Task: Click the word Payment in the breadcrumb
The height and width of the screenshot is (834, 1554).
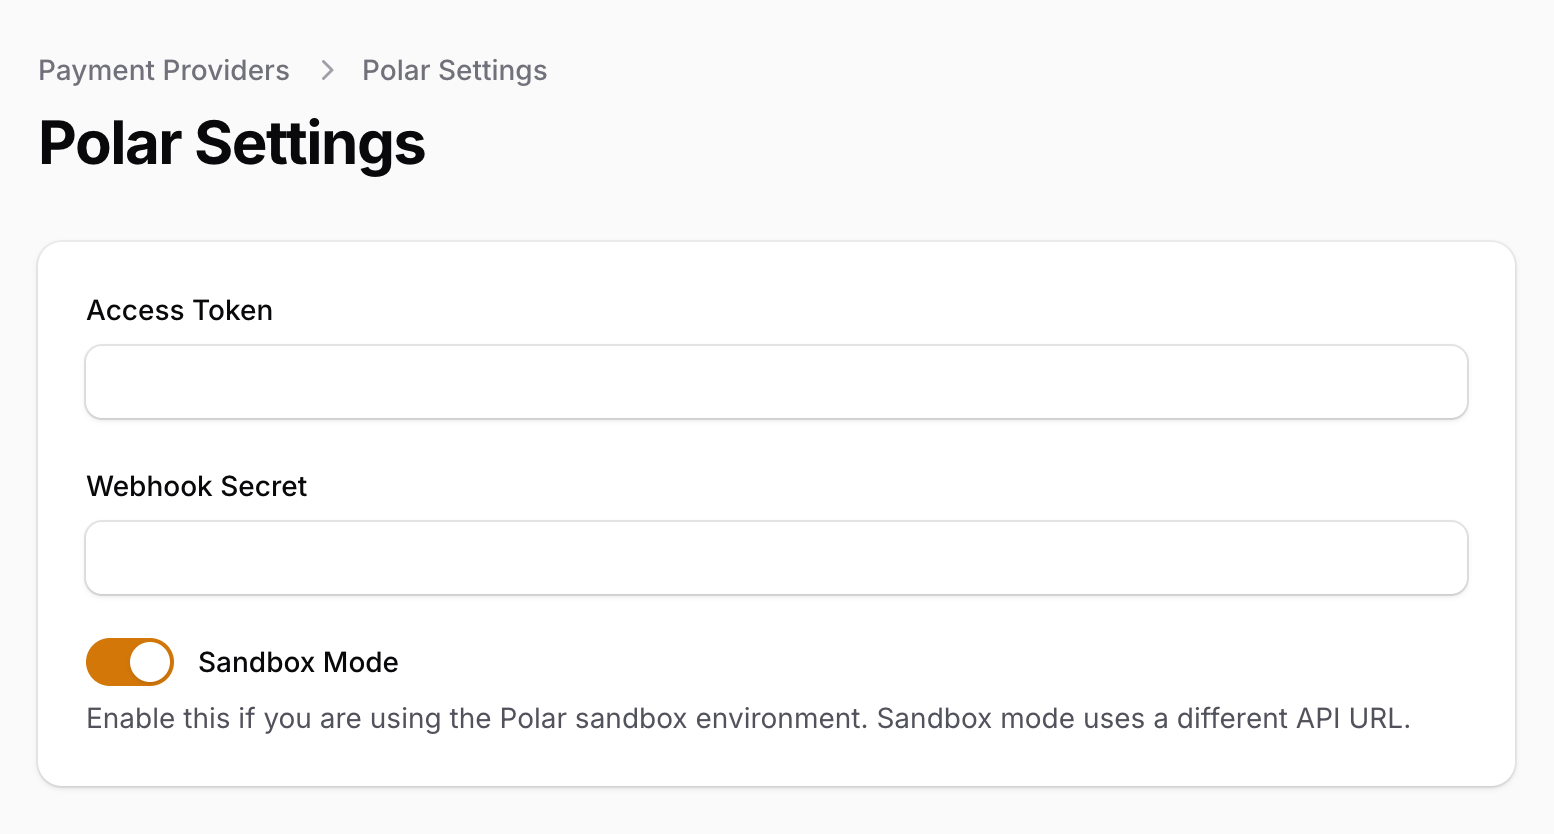Action: pyautogui.click(x=97, y=71)
